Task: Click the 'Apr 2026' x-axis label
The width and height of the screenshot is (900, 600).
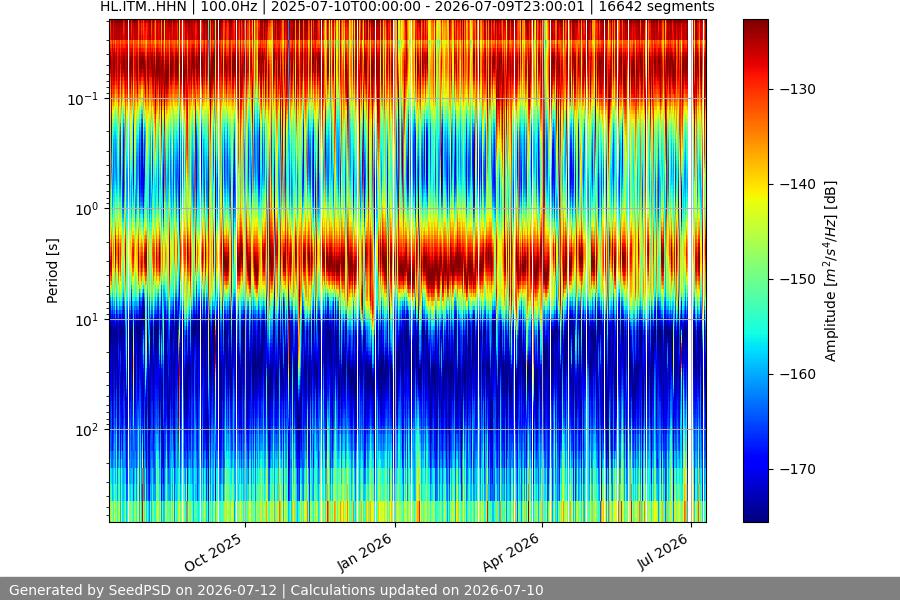Action: (510, 552)
